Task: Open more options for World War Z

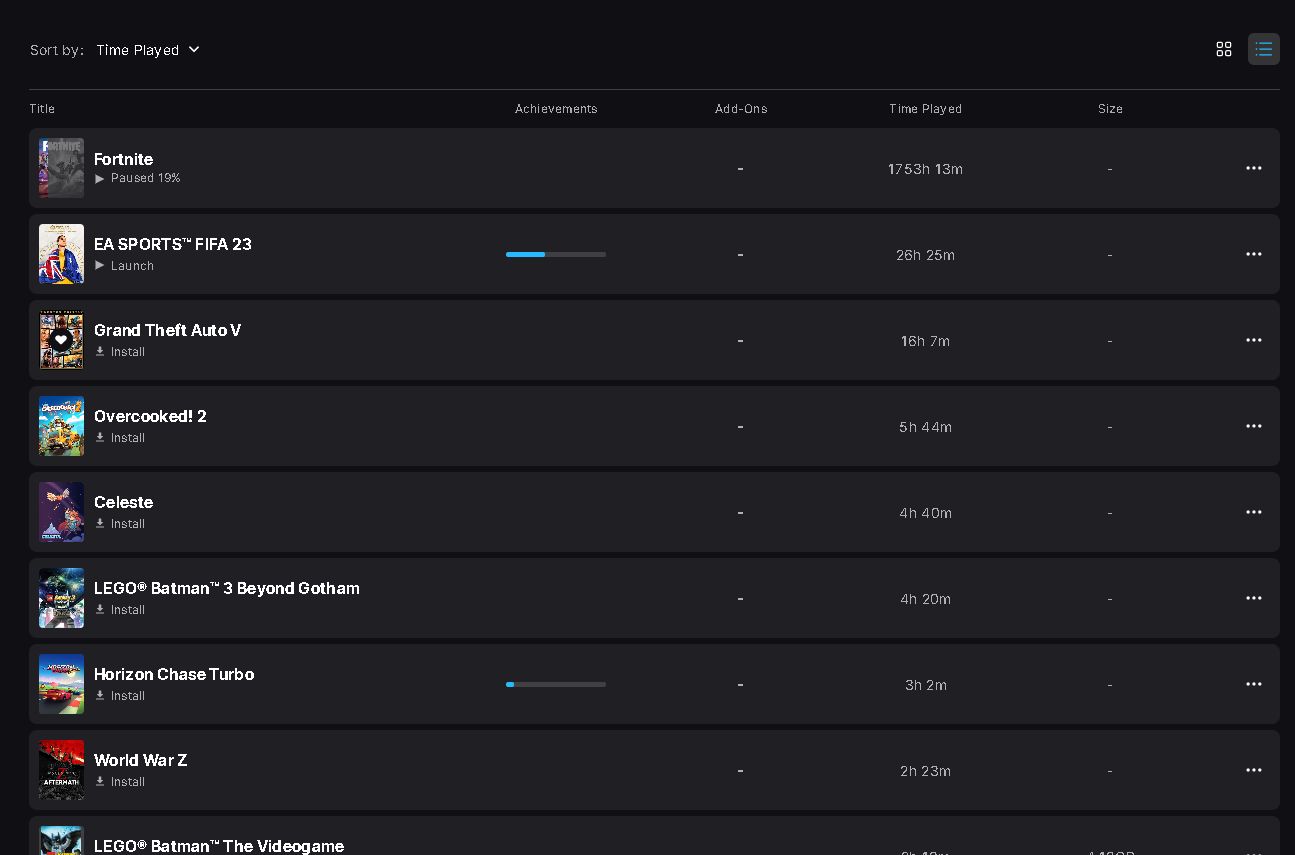Action: [1254, 770]
